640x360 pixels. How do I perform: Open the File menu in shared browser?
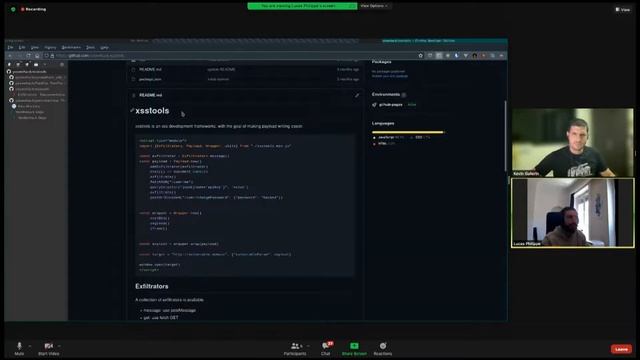click(10, 47)
